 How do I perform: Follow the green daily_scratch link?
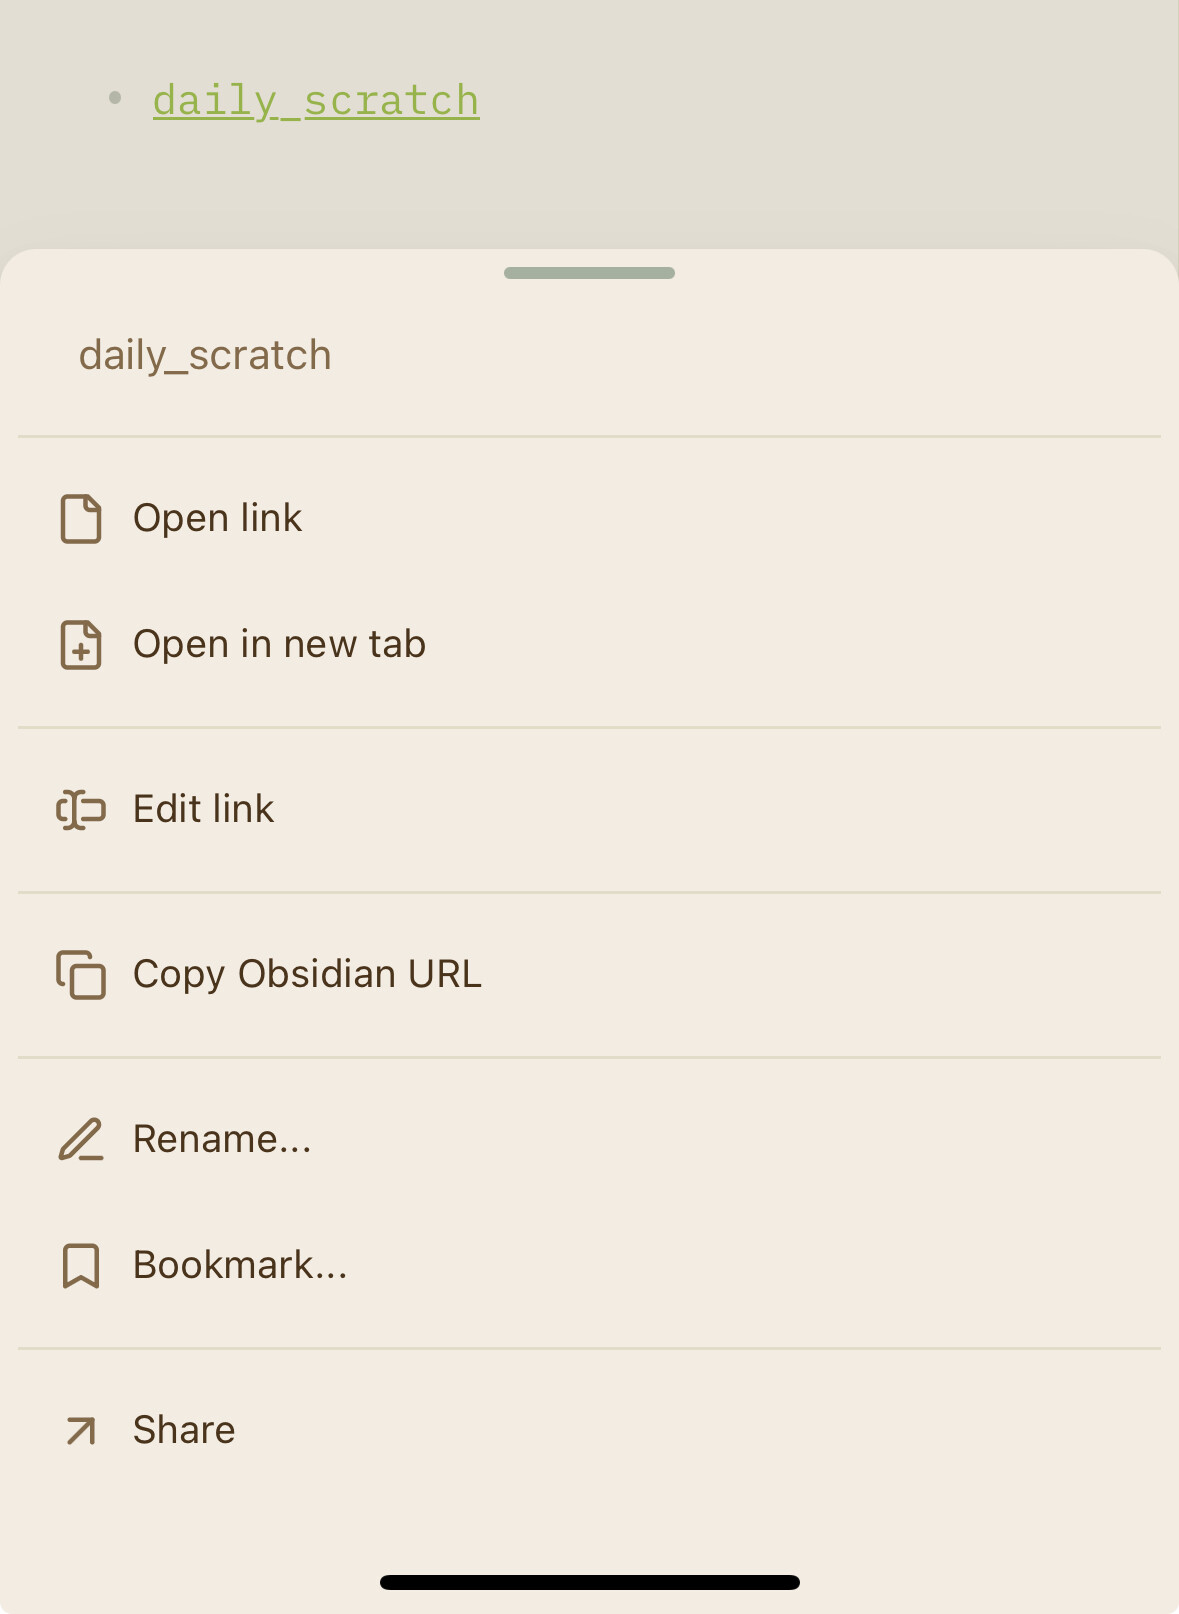(316, 101)
